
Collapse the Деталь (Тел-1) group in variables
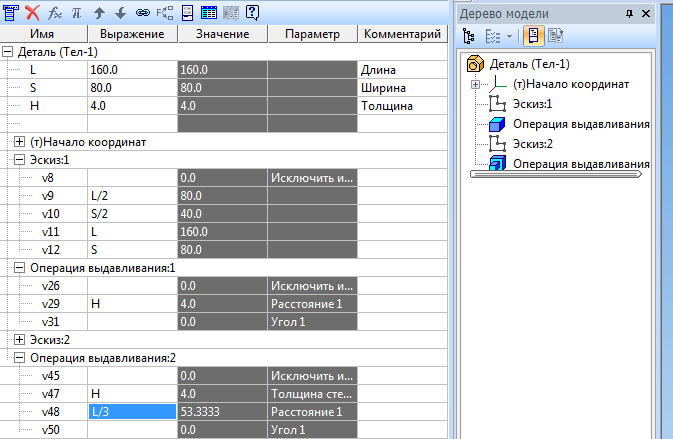pos(7,52)
